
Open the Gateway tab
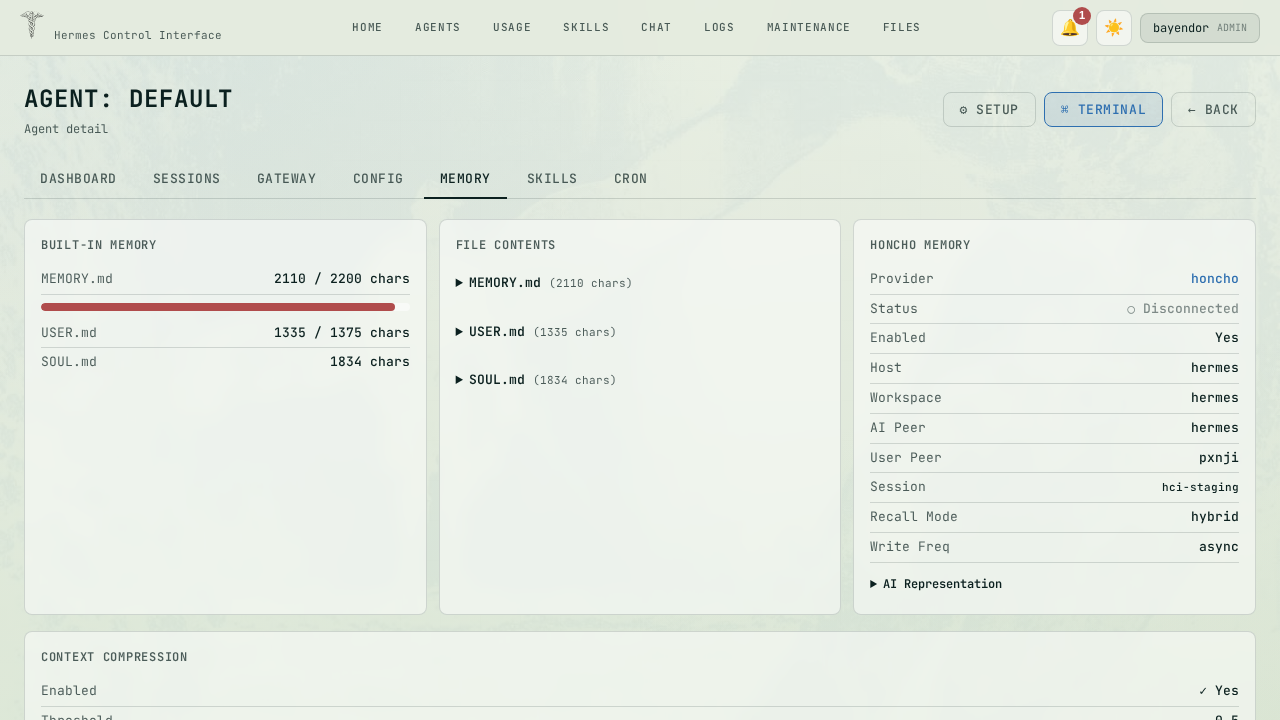[286, 179]
